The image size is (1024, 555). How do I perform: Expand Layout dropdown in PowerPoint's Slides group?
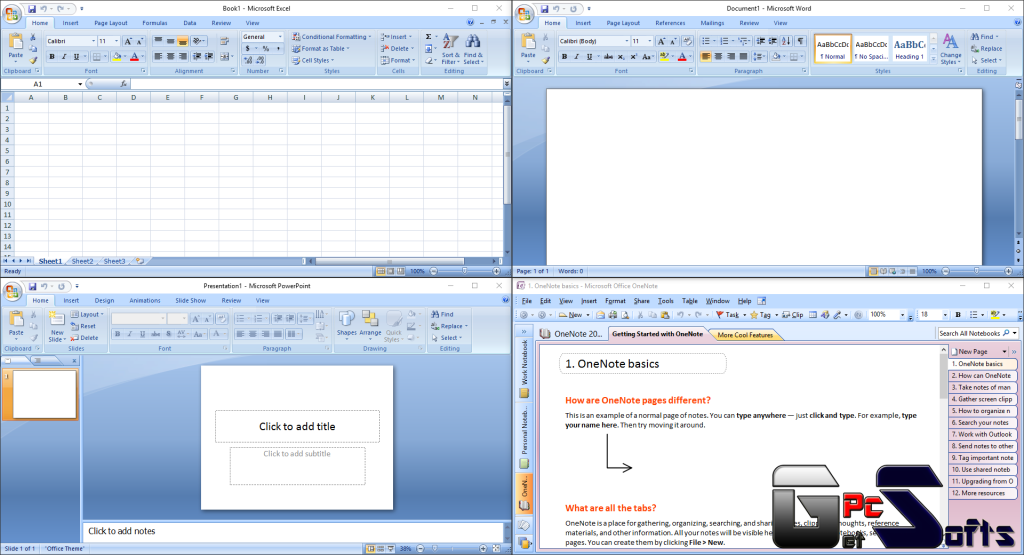coord(88,315)
